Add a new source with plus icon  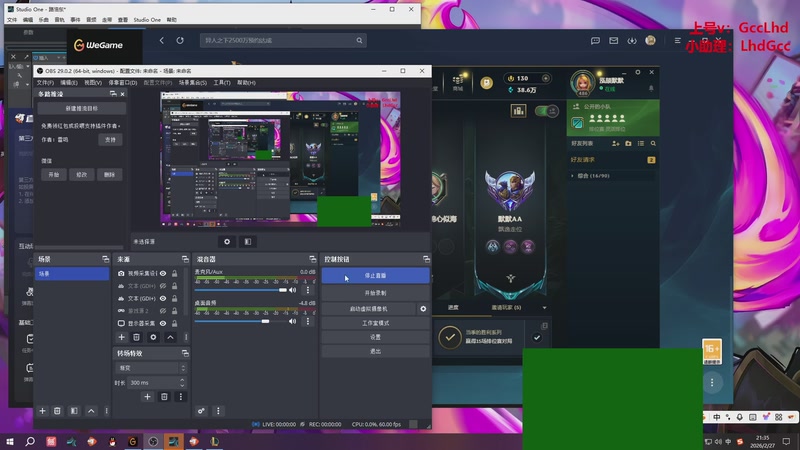(x=121, y=337)
